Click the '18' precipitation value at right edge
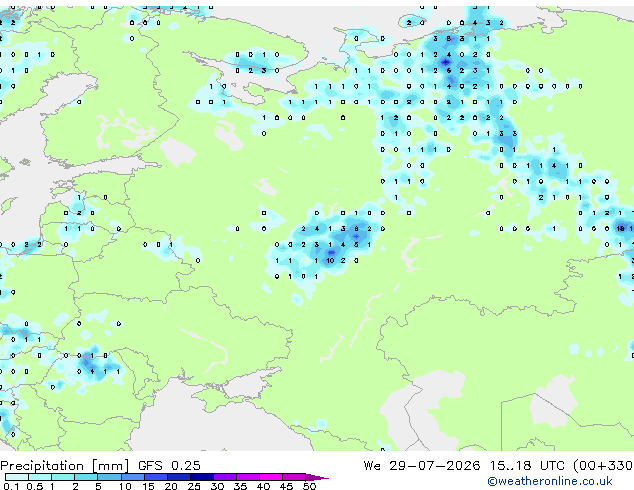Viewport: 634px width, 490px height. [620, 228]
